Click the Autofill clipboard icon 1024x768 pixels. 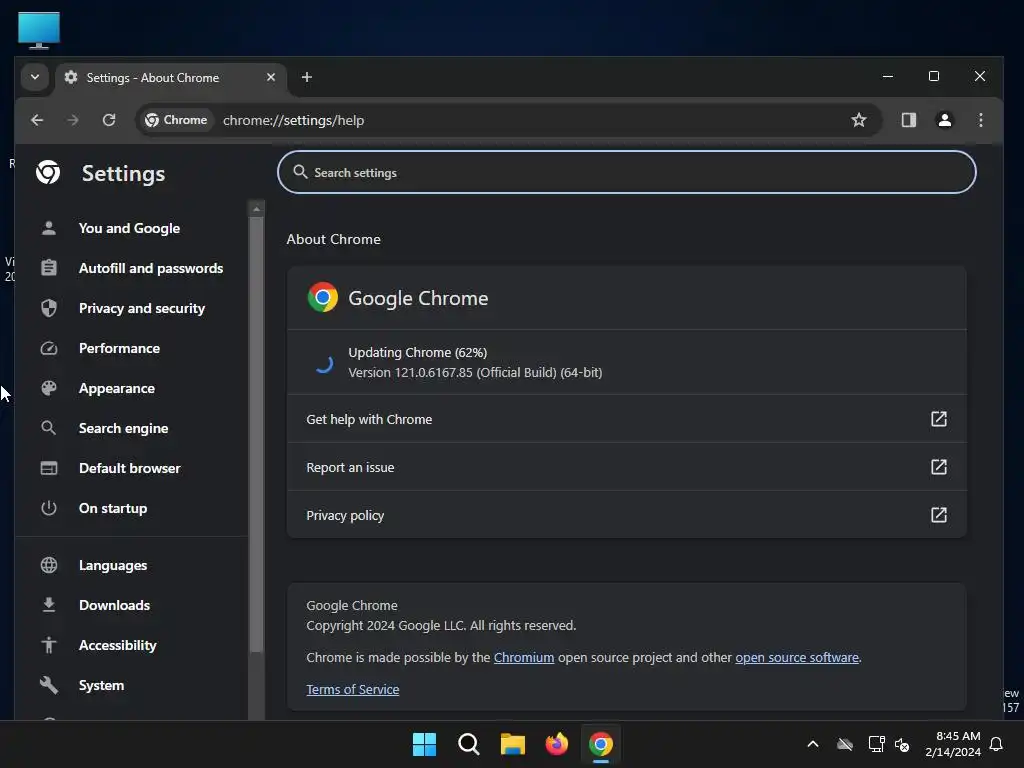[48, 268]
